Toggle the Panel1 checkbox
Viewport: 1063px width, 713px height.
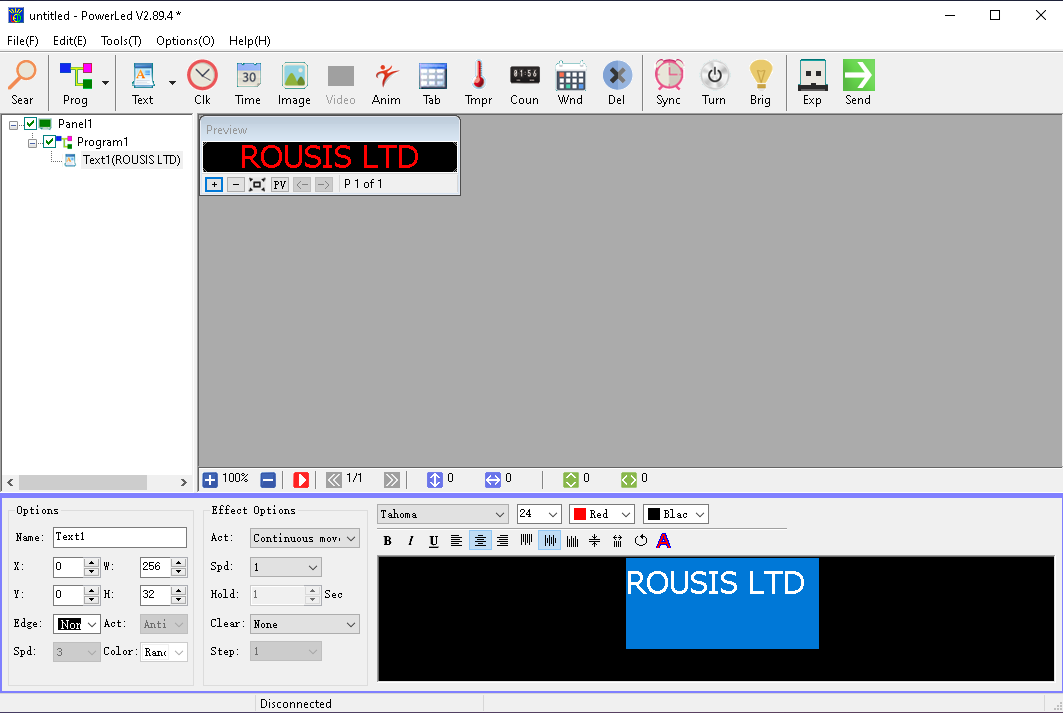[31, 123]
